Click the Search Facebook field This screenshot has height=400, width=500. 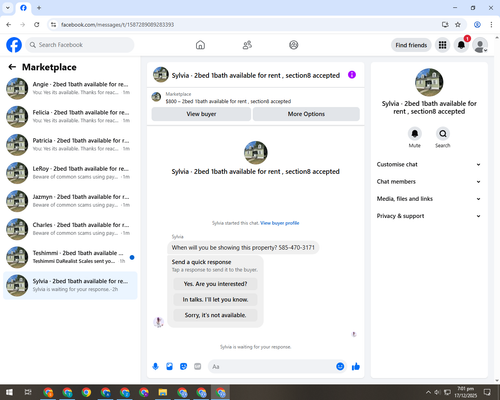point(80,45)
